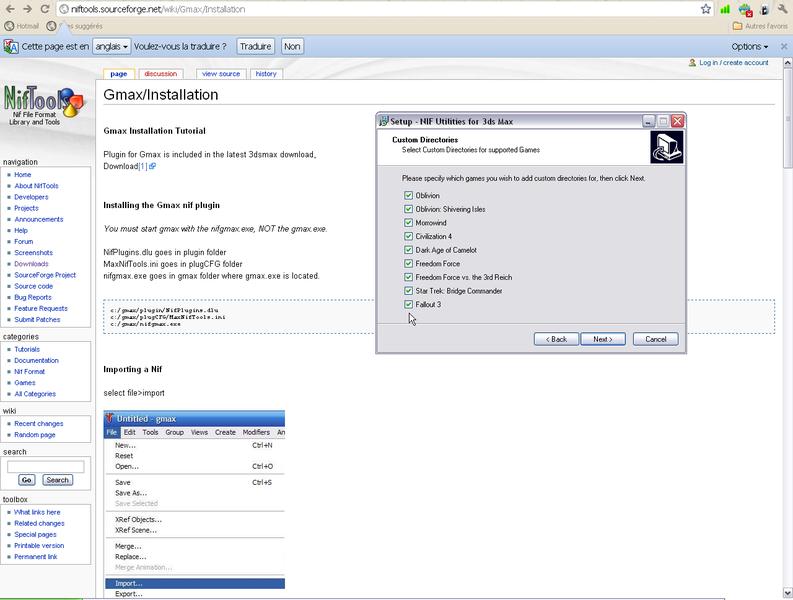
Task: Open the view source tab
Action: (221, 74)
